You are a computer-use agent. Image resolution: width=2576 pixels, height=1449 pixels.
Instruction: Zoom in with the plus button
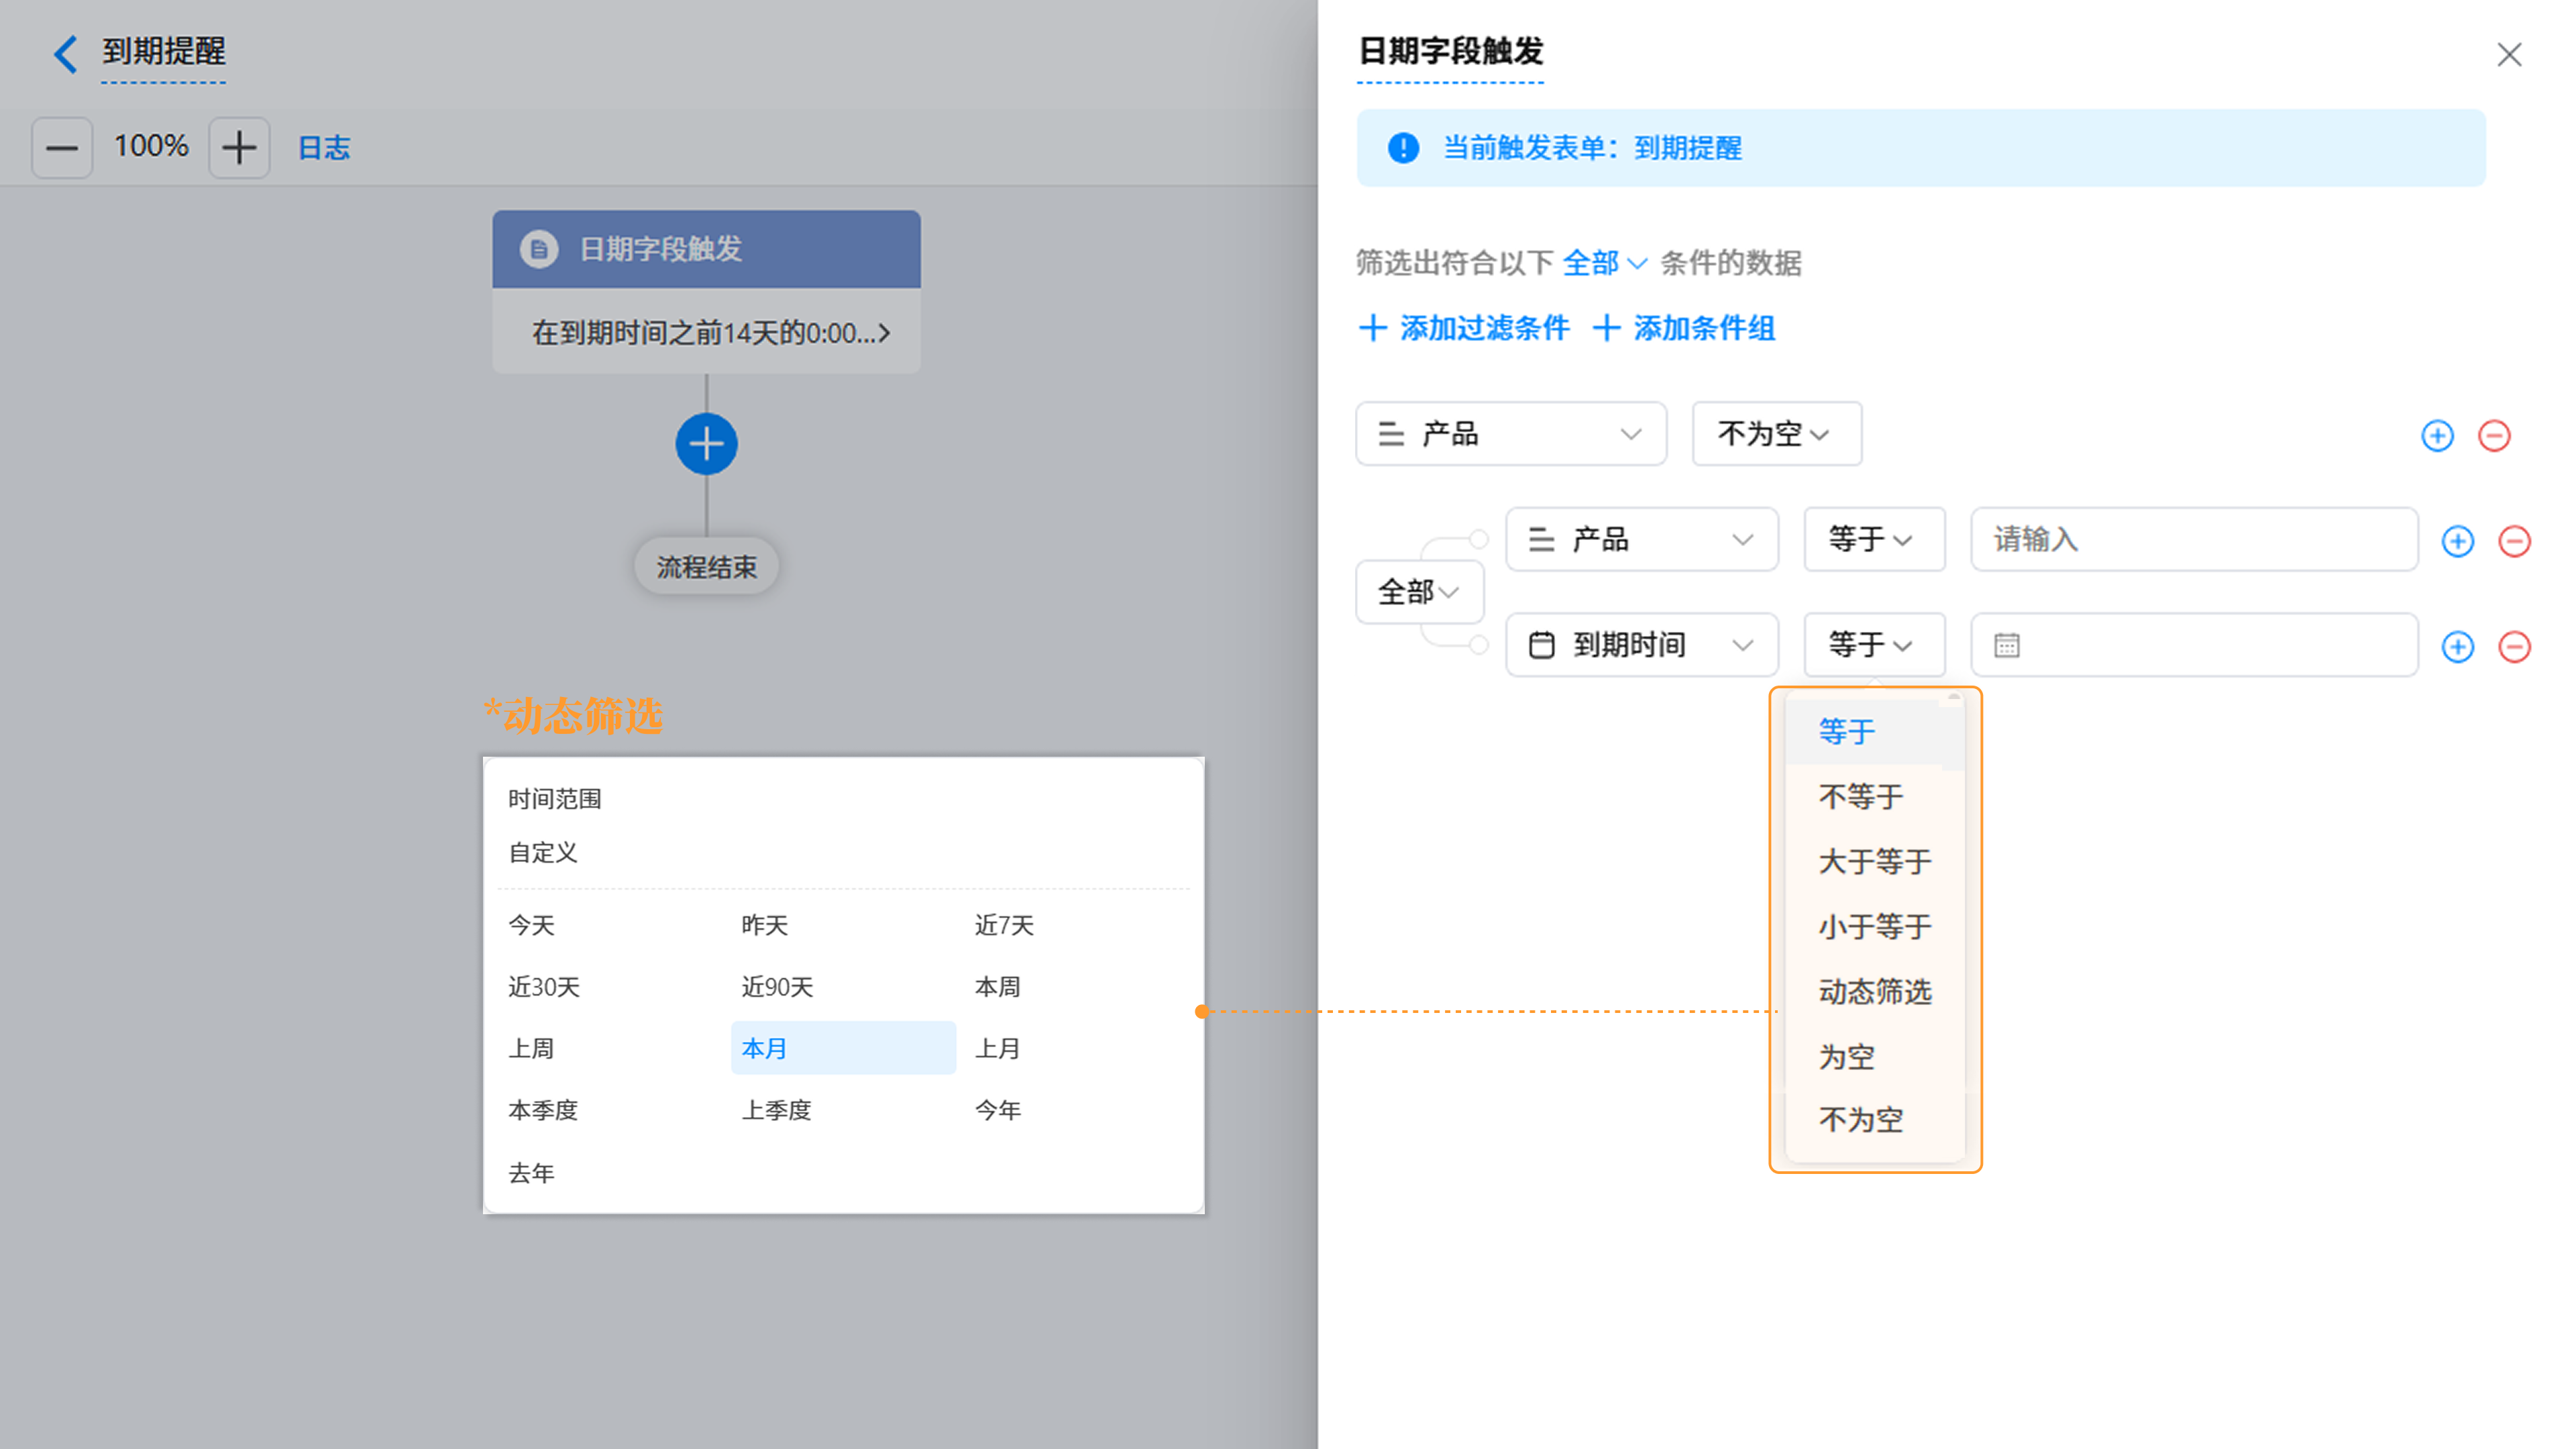[239, 148]
